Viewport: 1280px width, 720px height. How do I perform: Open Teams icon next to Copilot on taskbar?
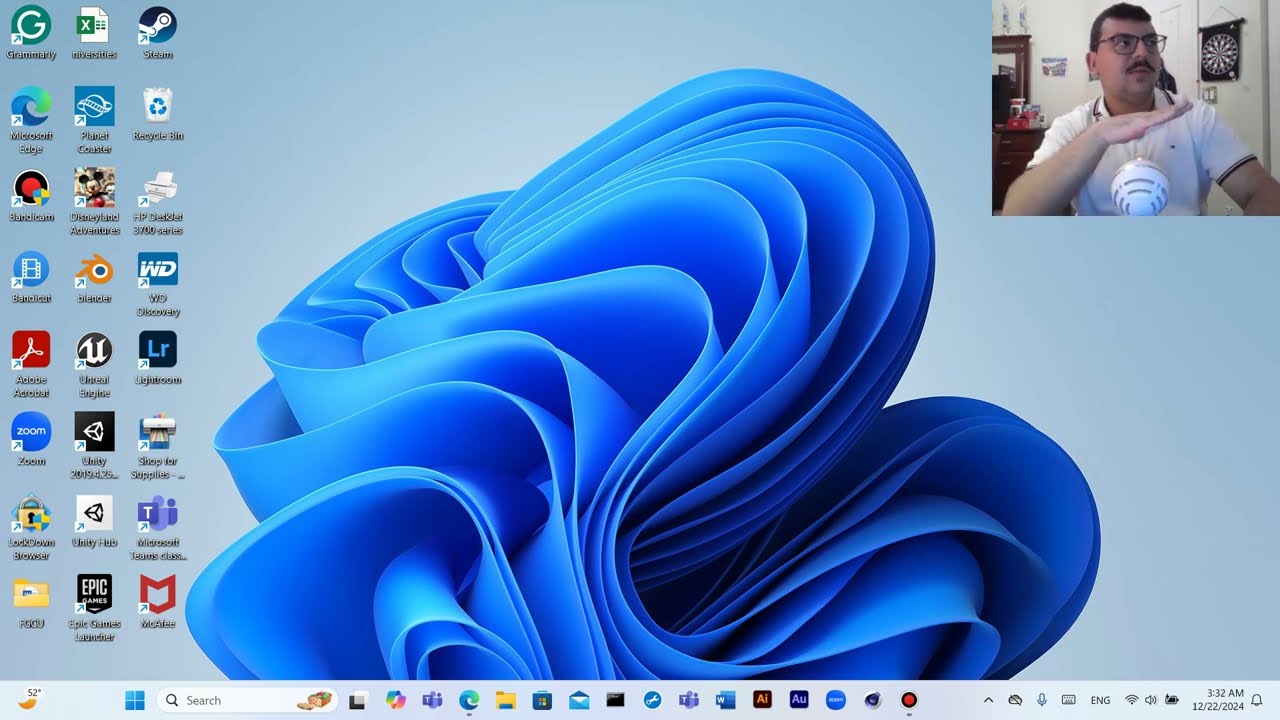coord(432,700)
